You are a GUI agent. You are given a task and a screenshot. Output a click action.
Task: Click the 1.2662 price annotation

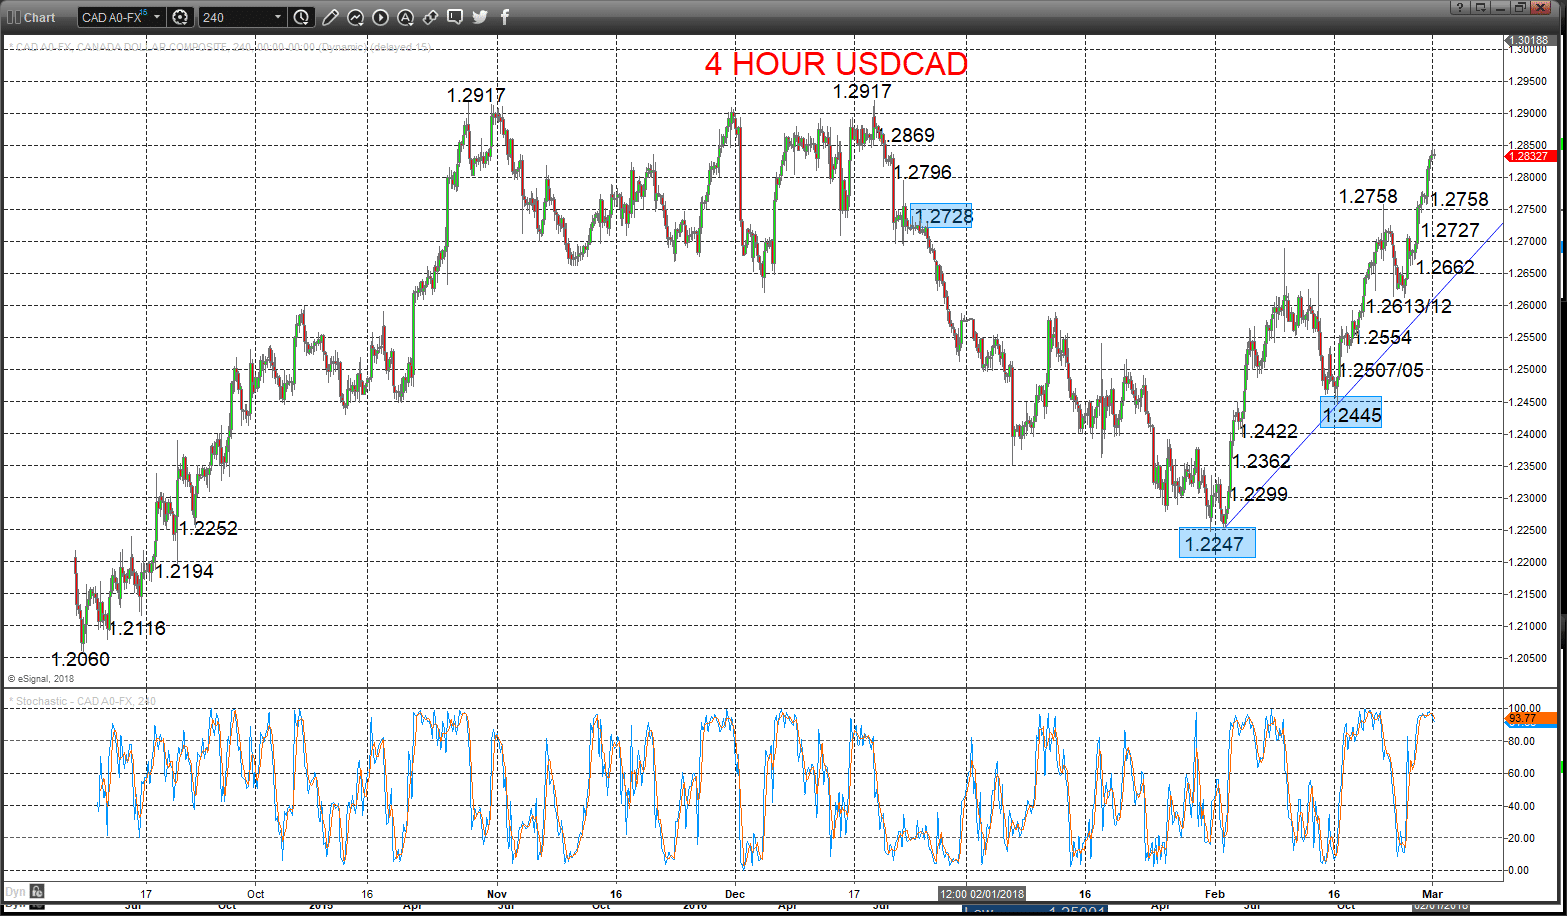click(1445, 267)
